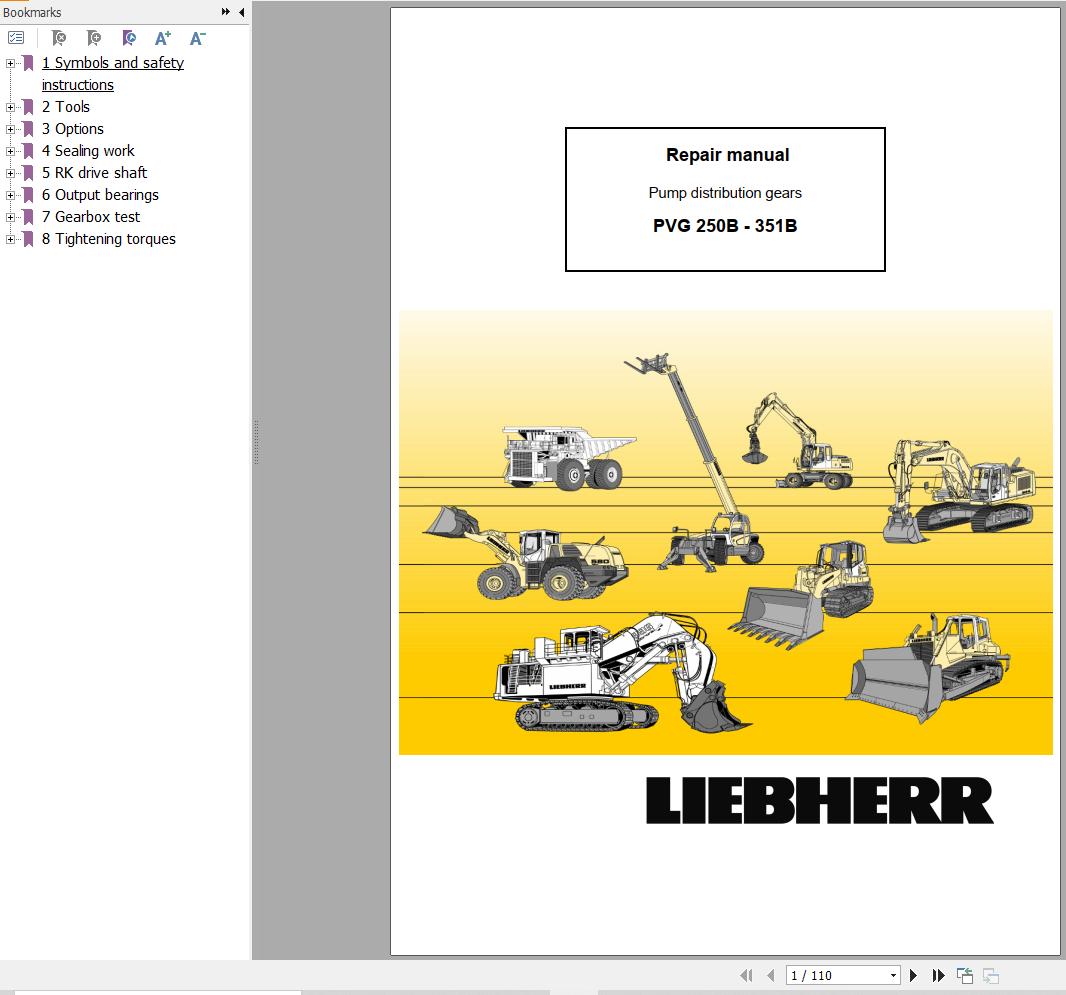
Task: Open bookmark '3 Options'
Action: pyautogui.click(x=73, y=129)
